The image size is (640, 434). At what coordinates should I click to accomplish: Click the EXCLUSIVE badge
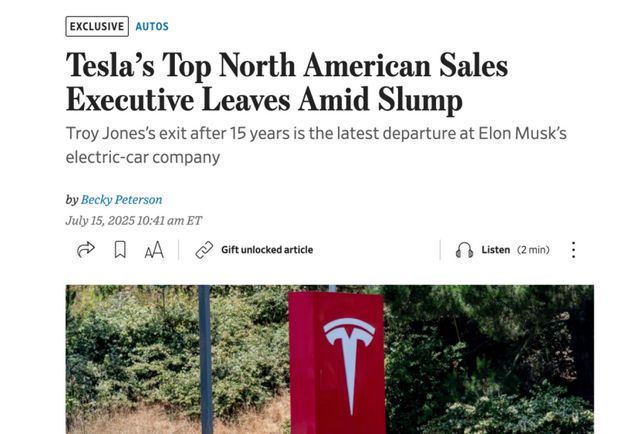click(x=97, y=26)
